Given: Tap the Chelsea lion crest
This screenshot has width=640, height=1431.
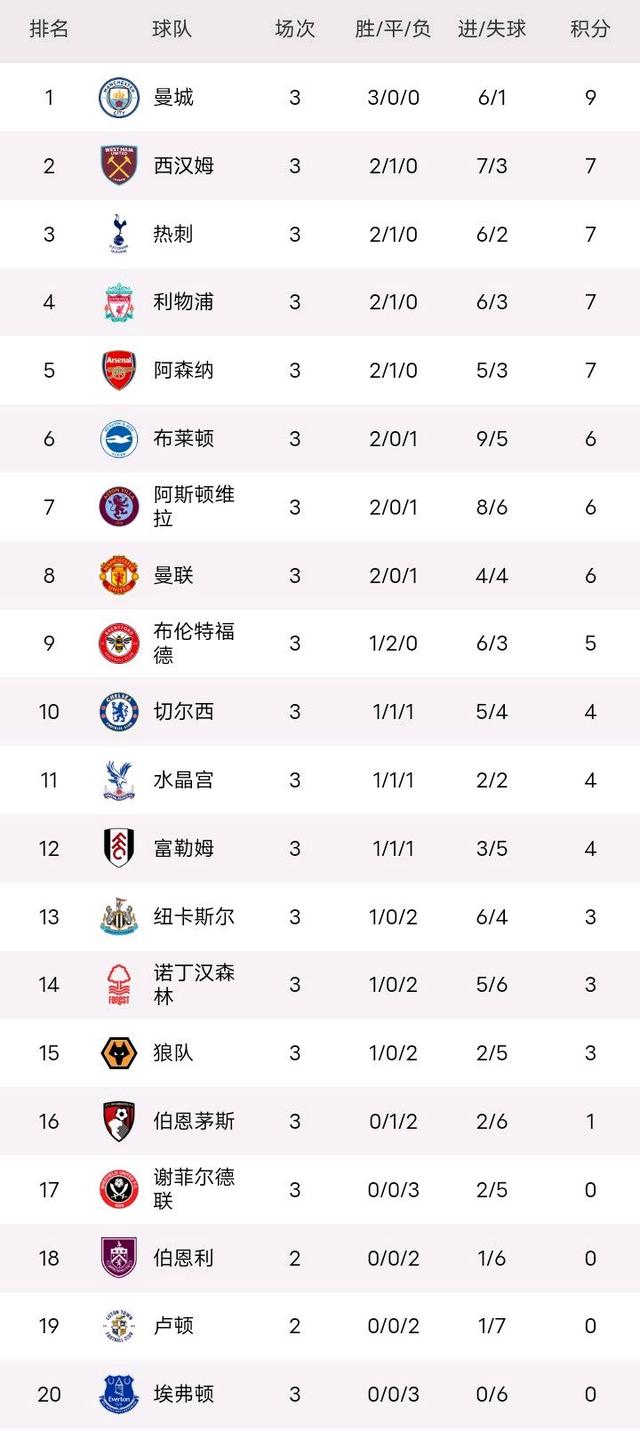Looking at the screenshot, I should coord(119,712).
